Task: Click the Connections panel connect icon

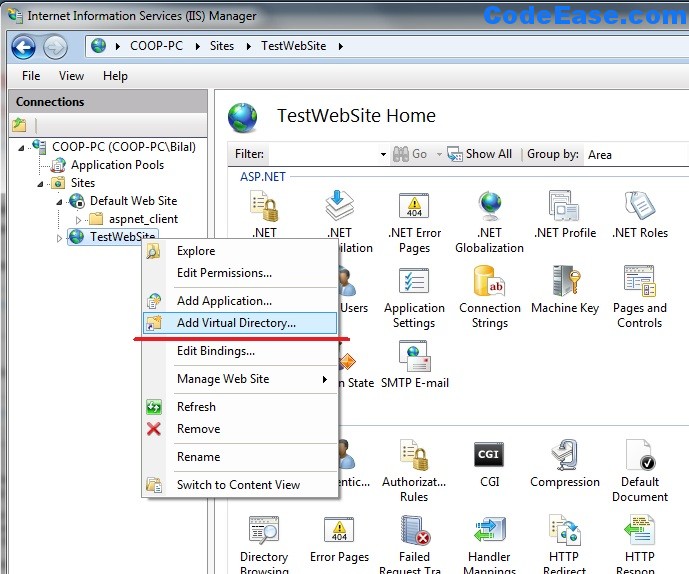Action: pos(19,125)
